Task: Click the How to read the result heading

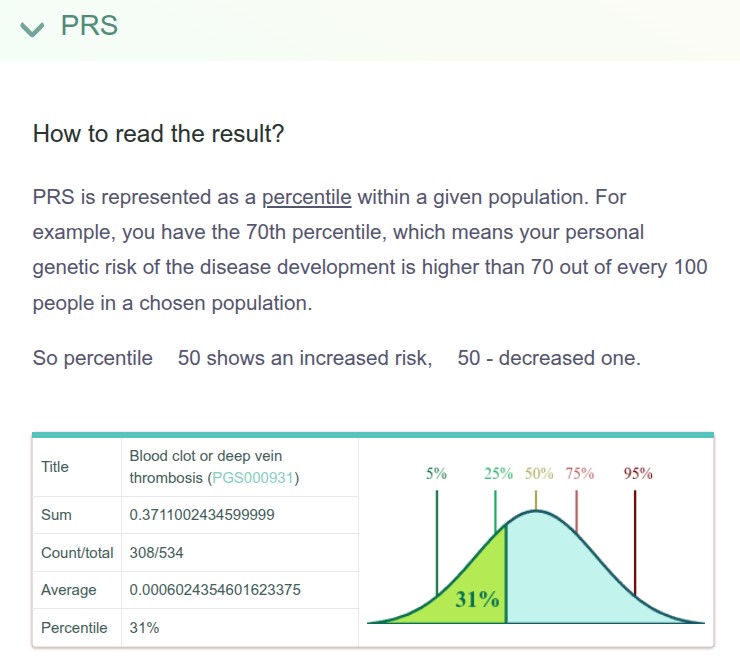Action: tap(158, 134)
